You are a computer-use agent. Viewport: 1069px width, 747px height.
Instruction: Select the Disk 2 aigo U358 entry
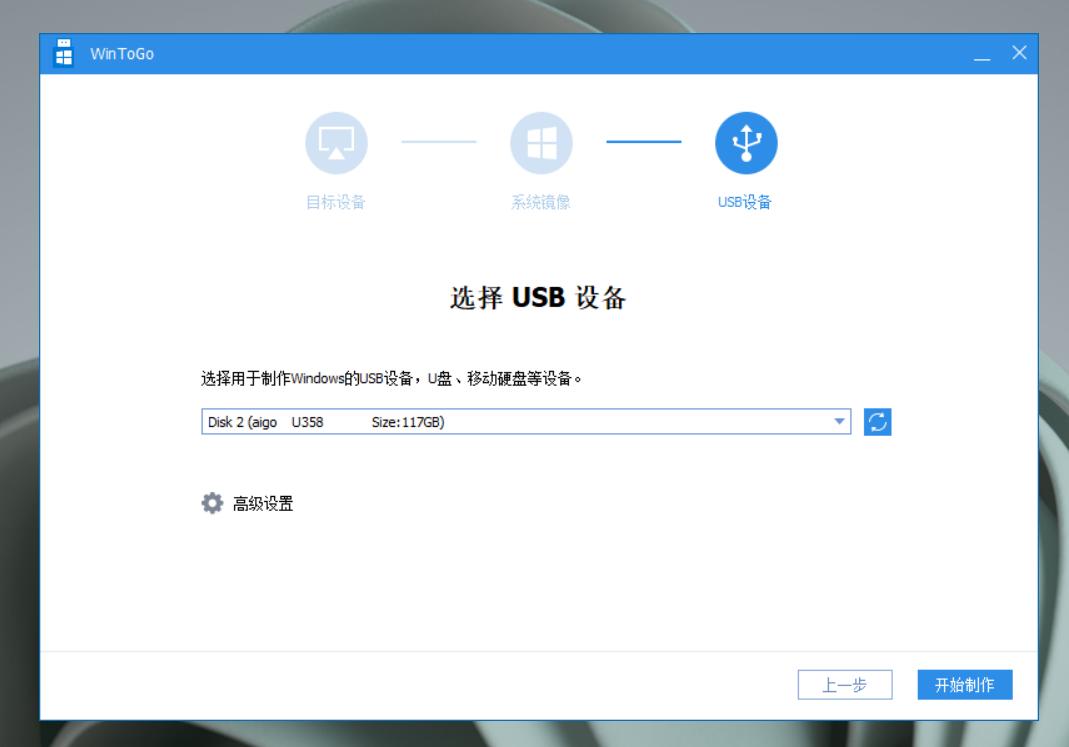(x=400, y=421)
